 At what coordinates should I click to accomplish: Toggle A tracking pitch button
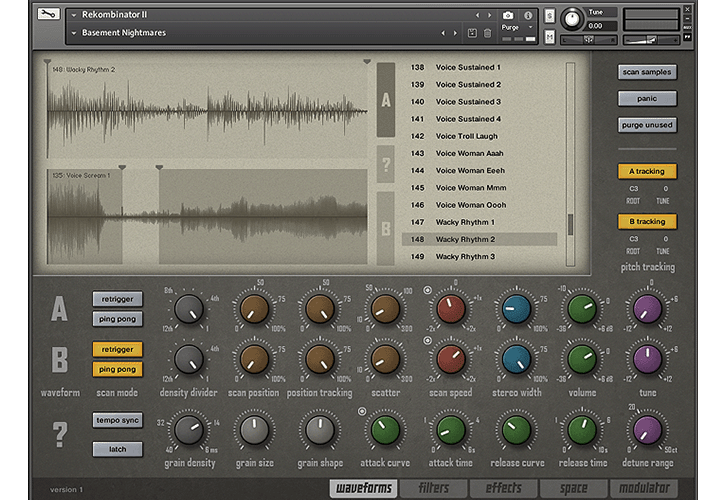pyautogui.click(x=647, y=171)
